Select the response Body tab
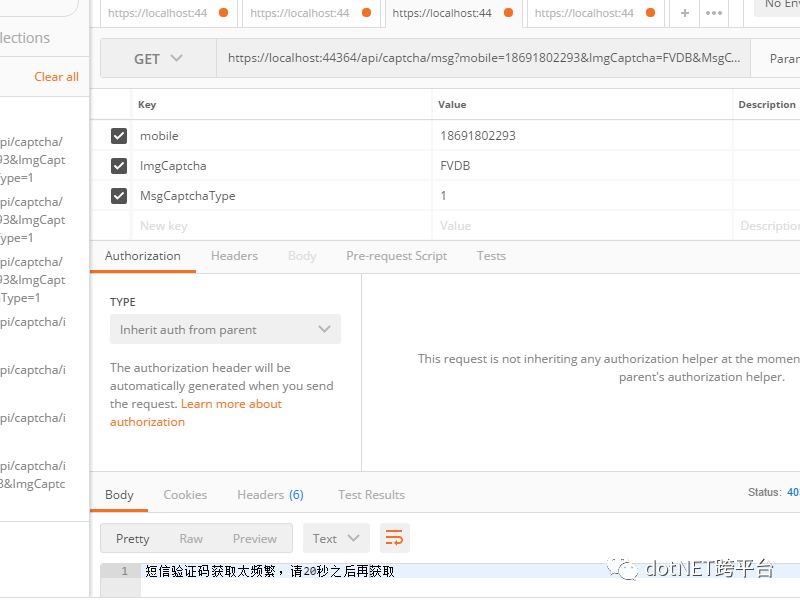Image resolution: width=800 pixels, height=603 pixels. 119,495
